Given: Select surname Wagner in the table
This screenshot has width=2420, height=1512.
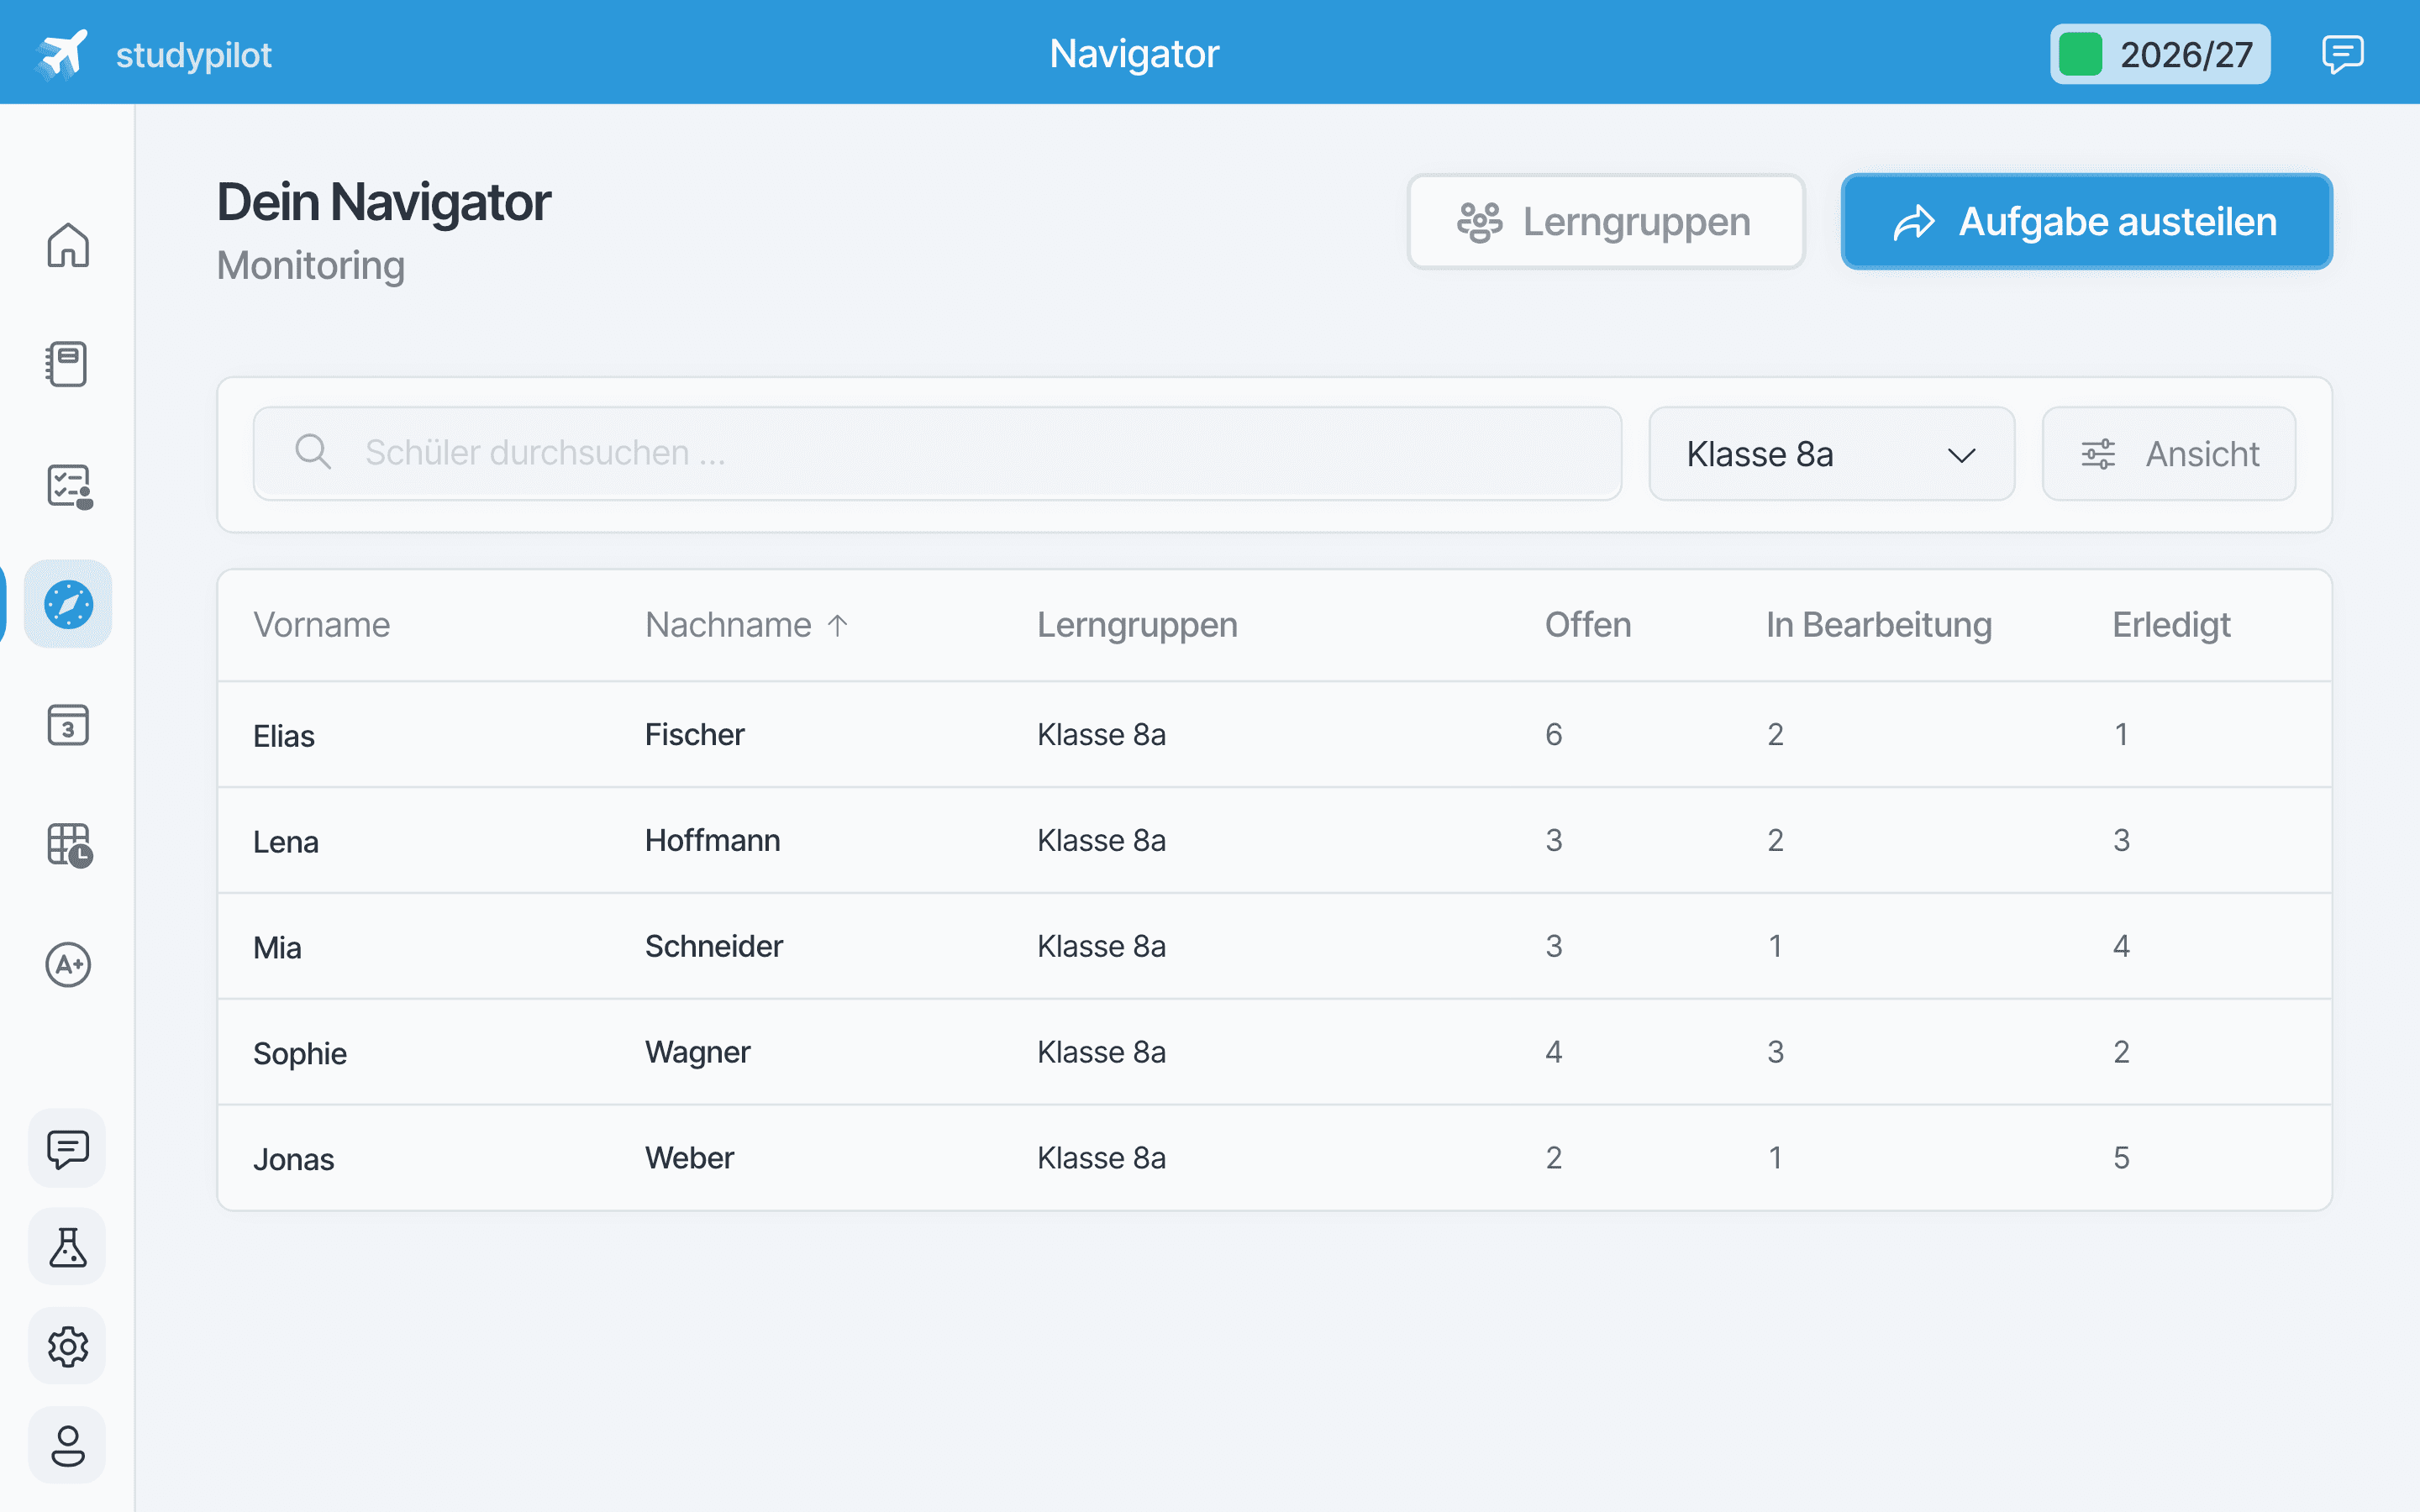Looking at the screenshot, I should 697,1053.
